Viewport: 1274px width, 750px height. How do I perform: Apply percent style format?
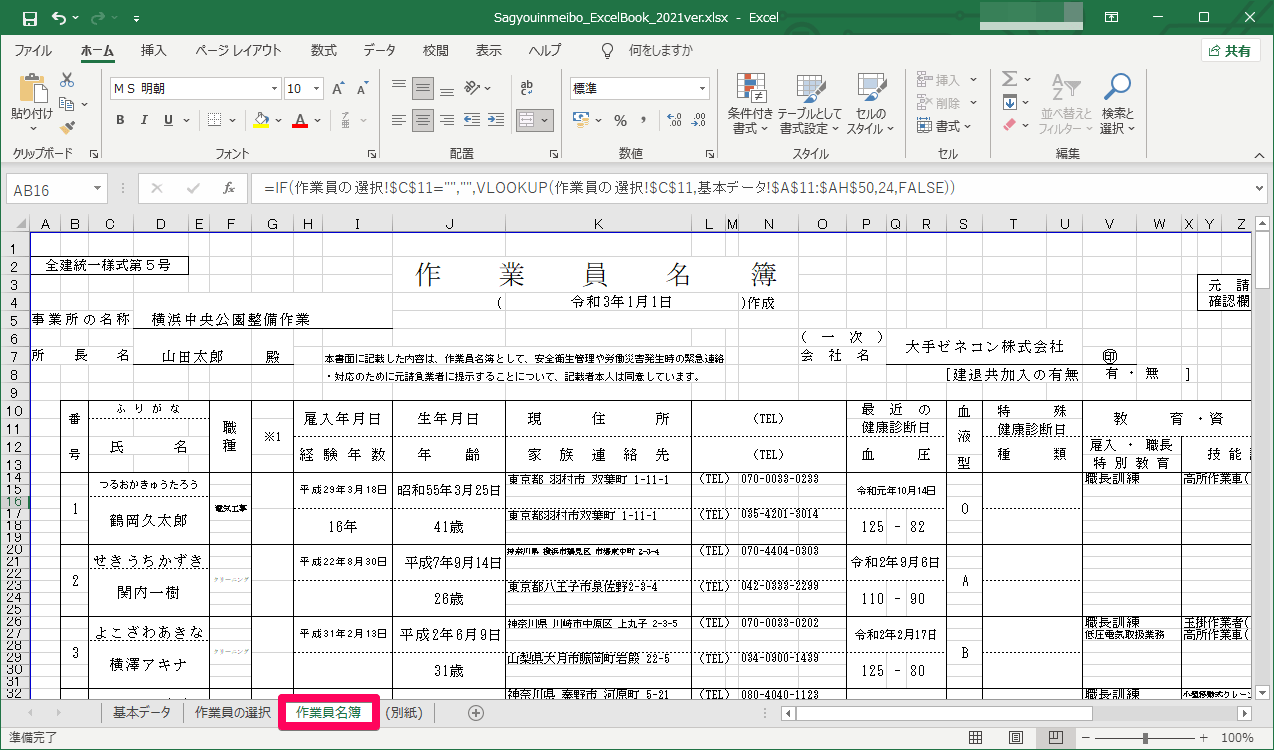[620, 120]
